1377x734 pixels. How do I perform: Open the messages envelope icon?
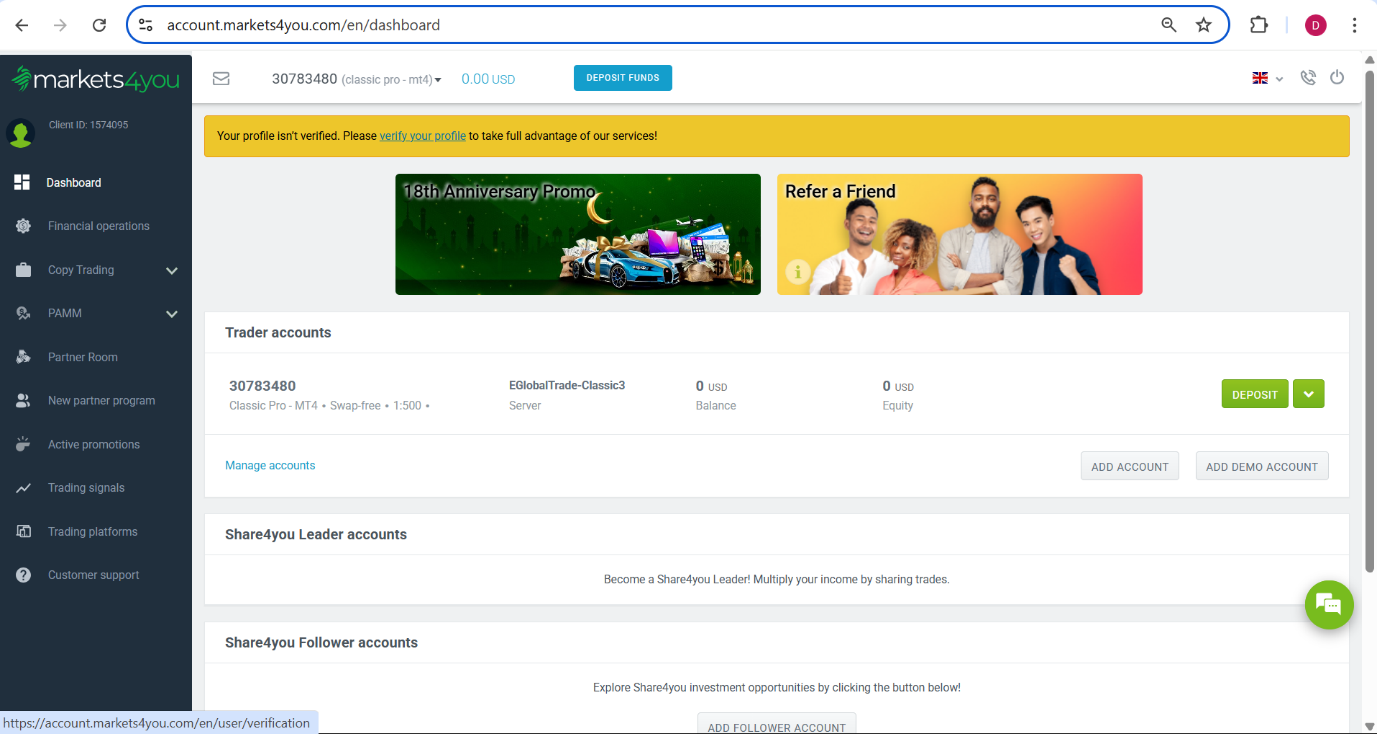[x=221, y=78]
